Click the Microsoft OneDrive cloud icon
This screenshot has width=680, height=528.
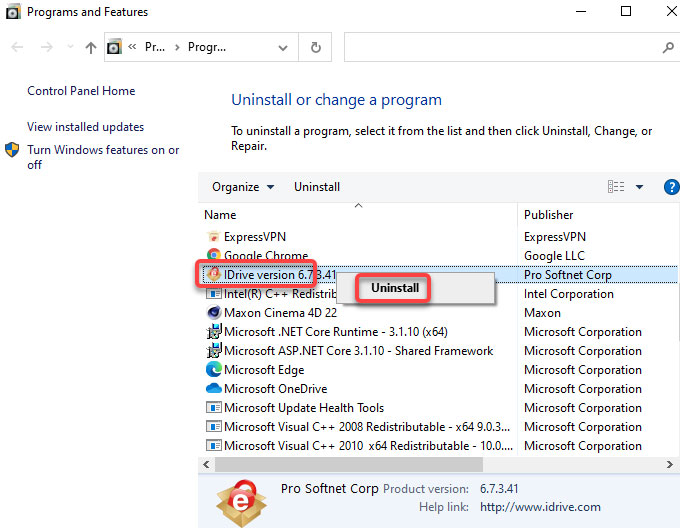click(x=213, y=388)
